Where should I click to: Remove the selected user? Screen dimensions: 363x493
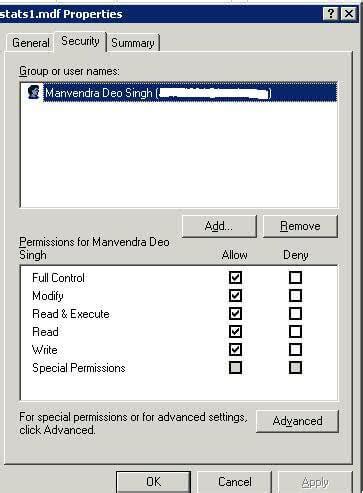(x=300, y=226)
